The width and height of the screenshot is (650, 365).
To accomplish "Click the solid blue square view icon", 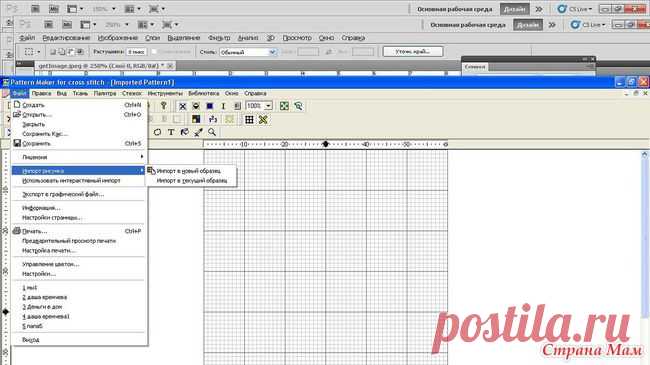I will coord(209,106).
